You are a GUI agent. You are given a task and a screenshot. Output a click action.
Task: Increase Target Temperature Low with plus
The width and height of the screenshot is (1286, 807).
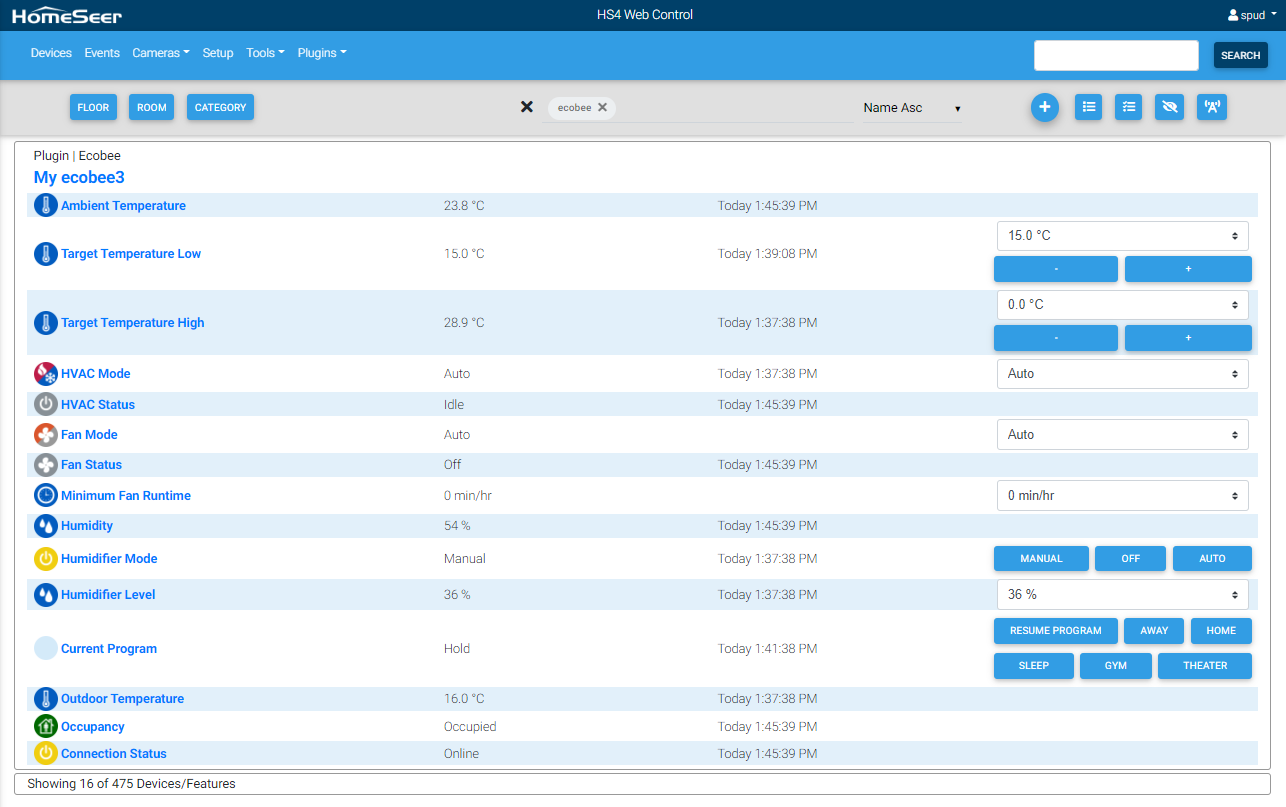1187,269
